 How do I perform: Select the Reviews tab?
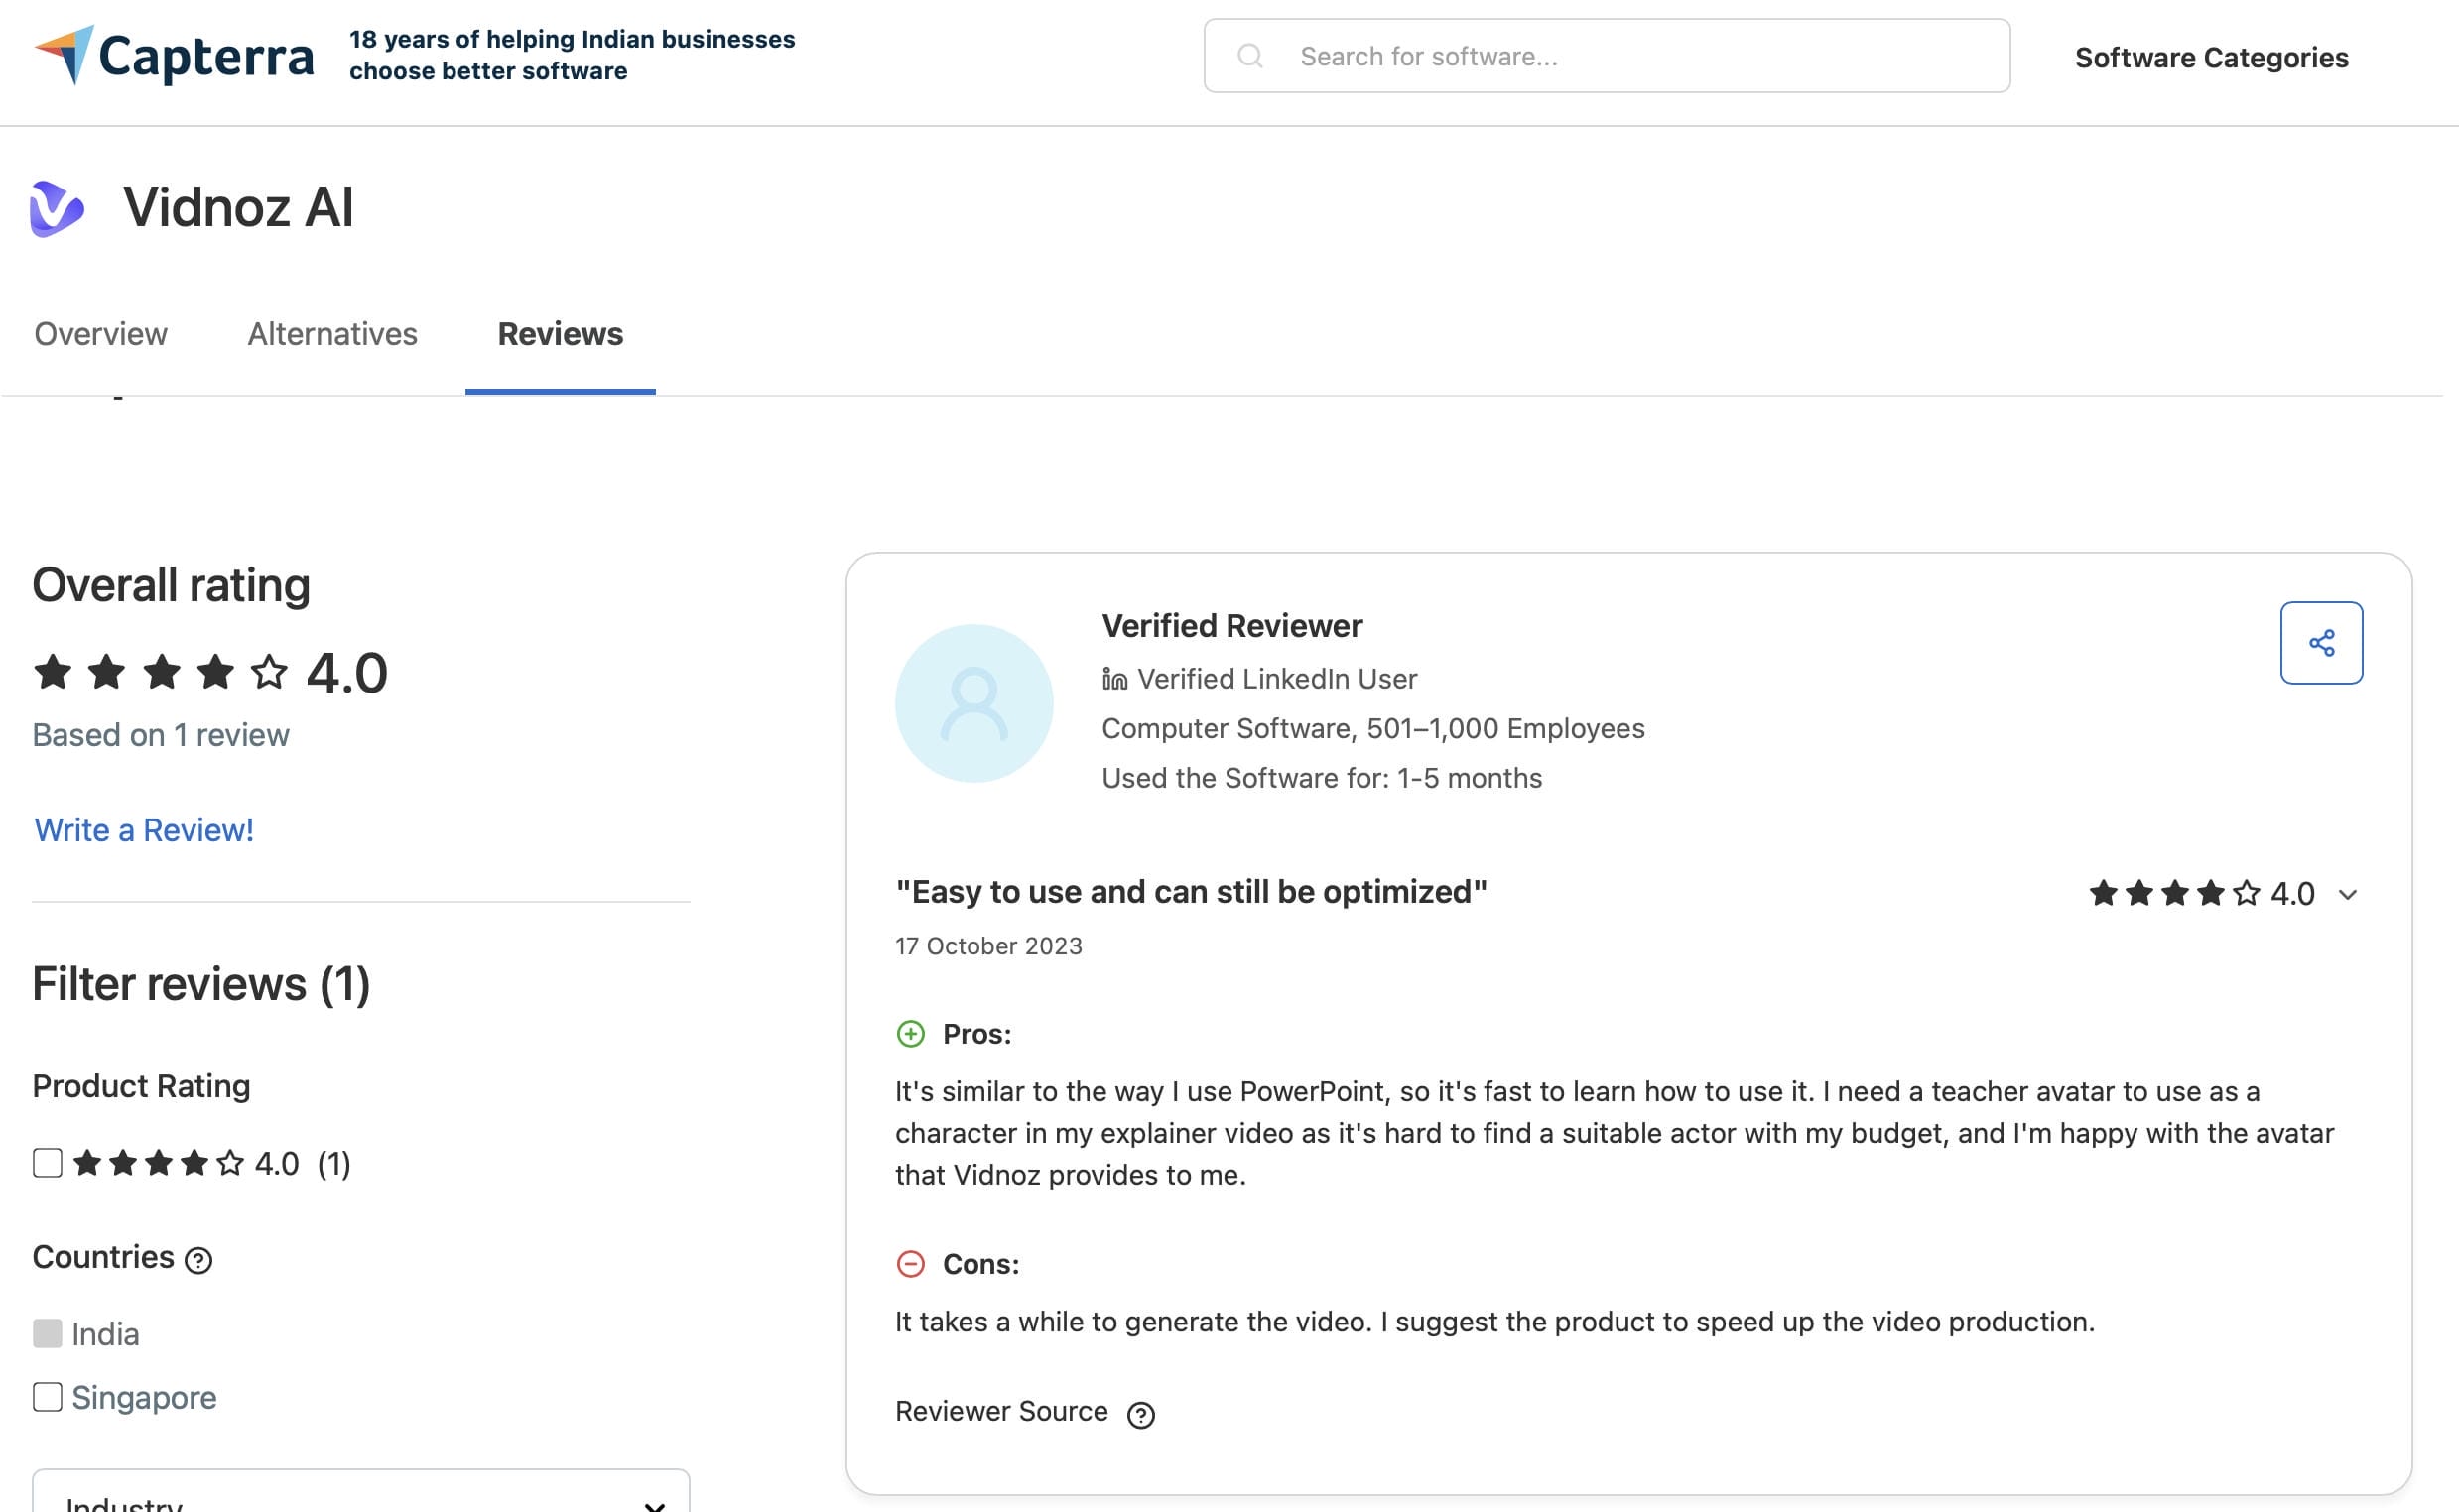[560, 334]
